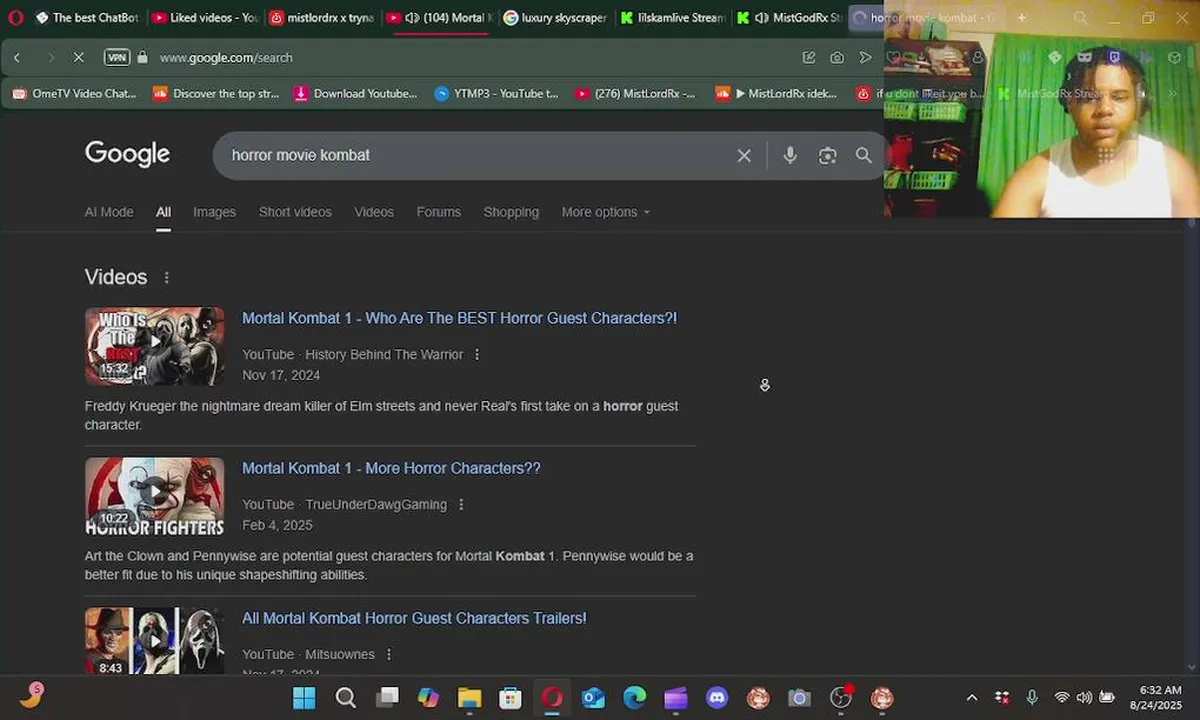Switch to AI Mode results
1200x720 pixels.
tap(109, 212)
